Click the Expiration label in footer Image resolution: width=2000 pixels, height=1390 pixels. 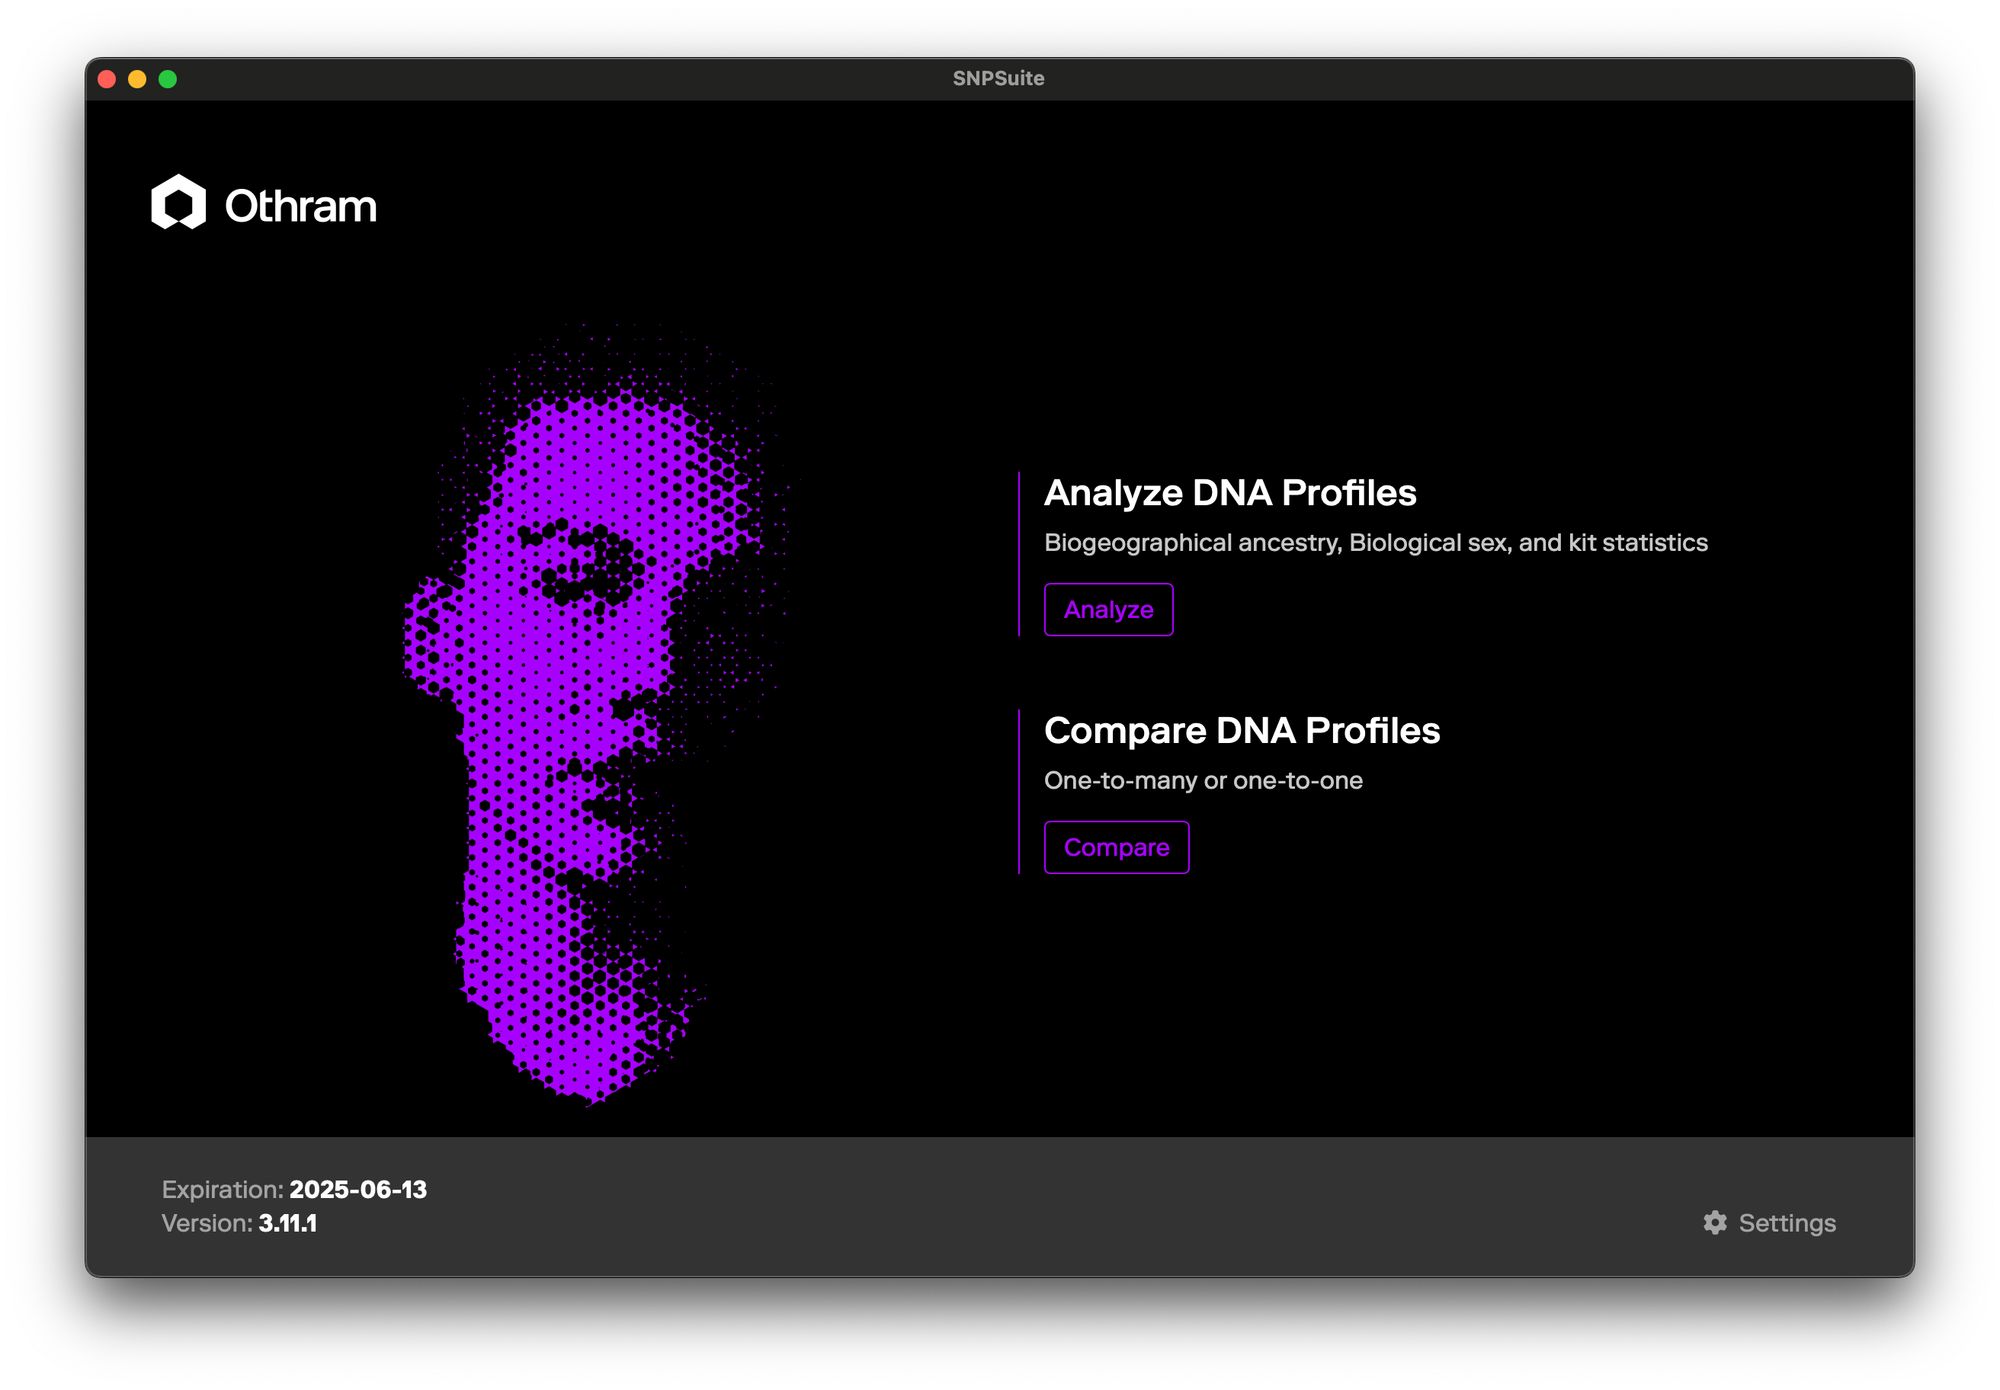pos(222,1190)
